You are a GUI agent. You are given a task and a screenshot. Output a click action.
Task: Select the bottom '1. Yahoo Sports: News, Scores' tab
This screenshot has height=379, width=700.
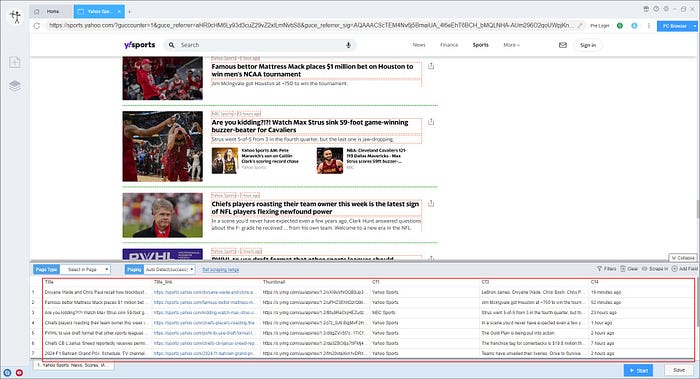(74, 365)
